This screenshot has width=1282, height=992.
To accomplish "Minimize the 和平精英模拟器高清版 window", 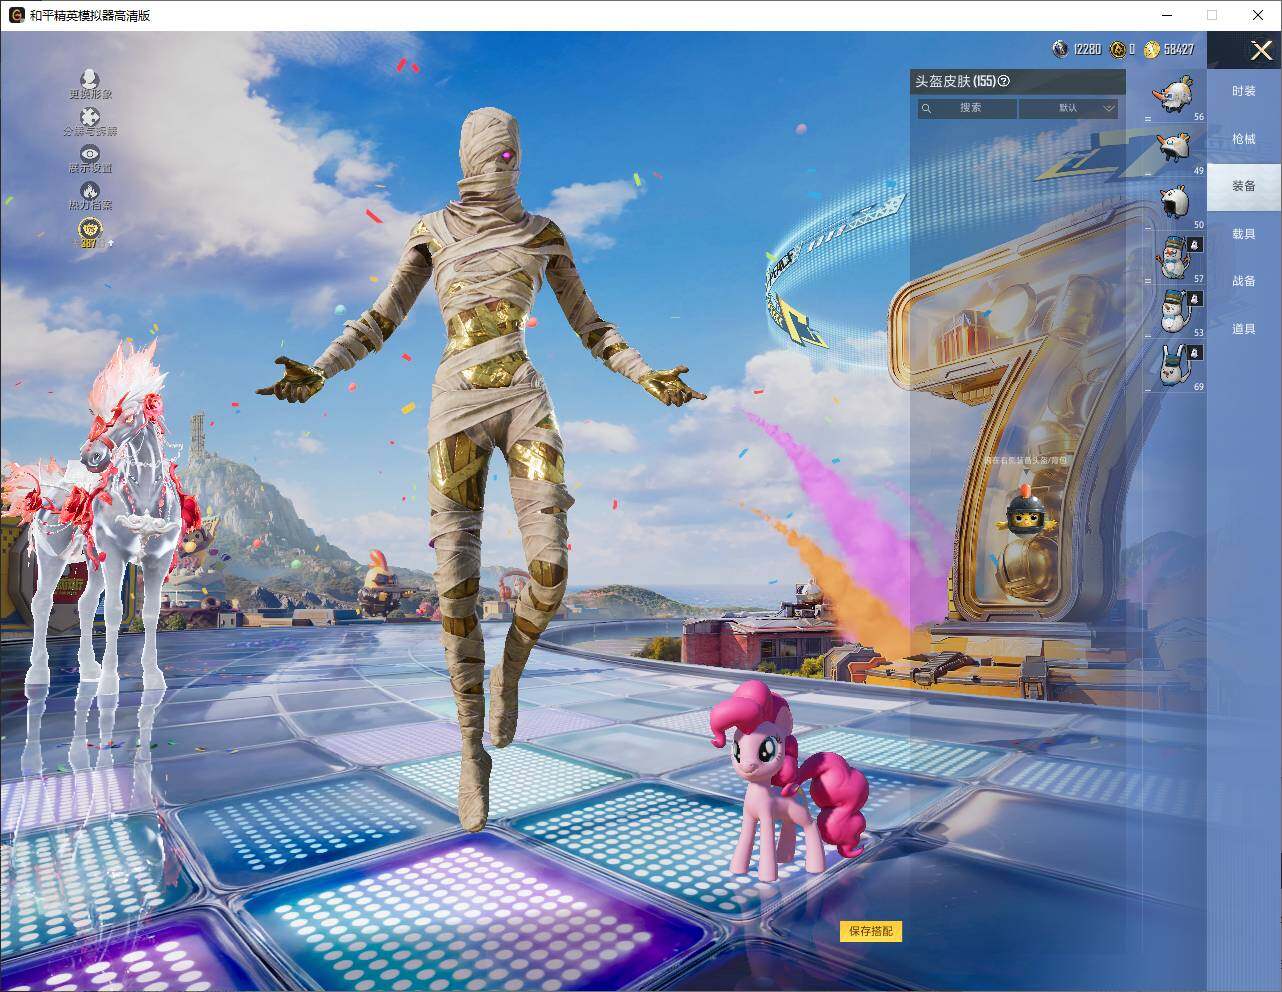I will [x=1167, y=15].
